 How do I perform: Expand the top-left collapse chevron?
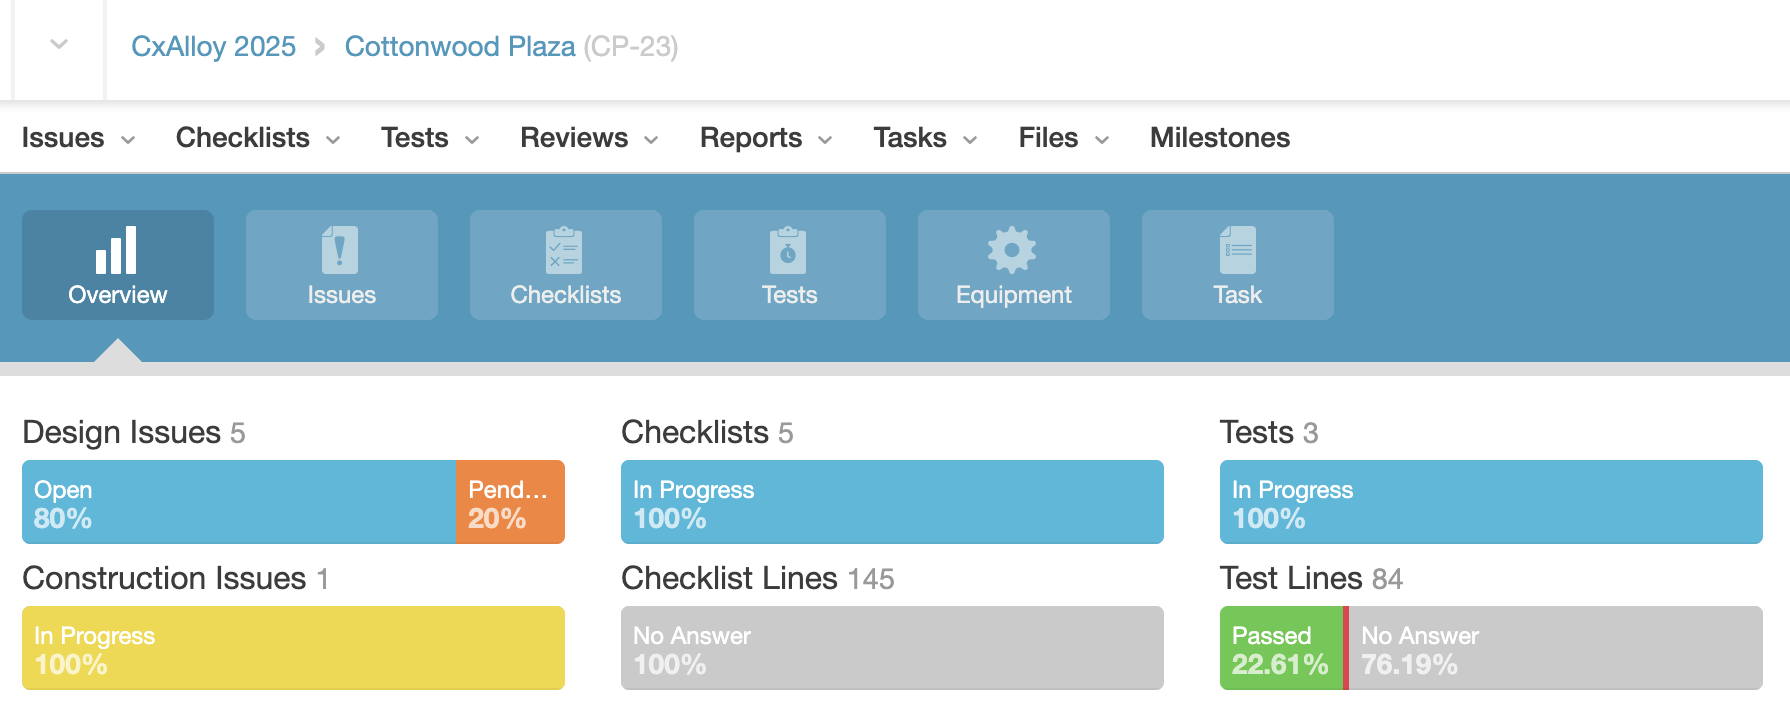click(x=59, y=45)
